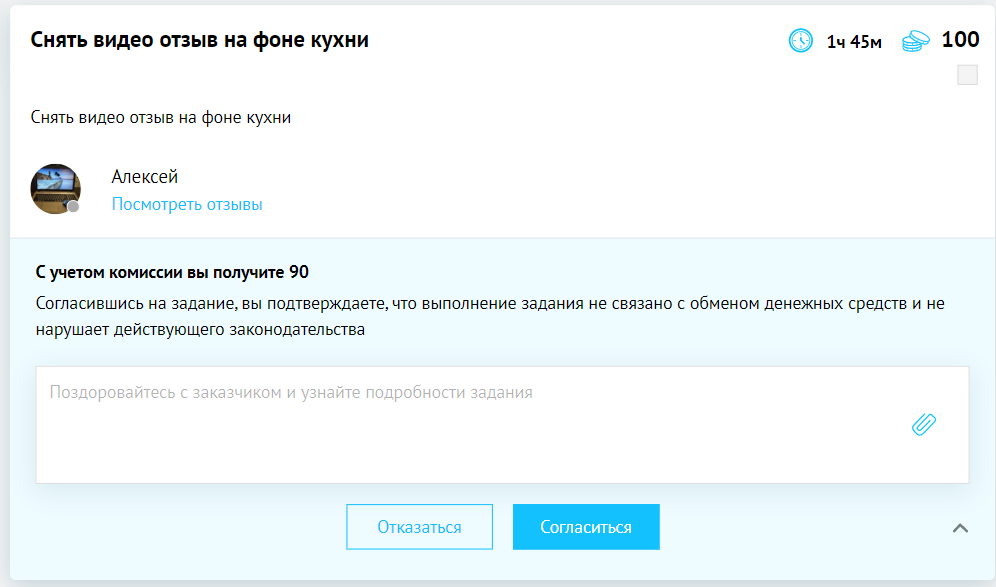Click the reward amount 100

click(960, 39)
